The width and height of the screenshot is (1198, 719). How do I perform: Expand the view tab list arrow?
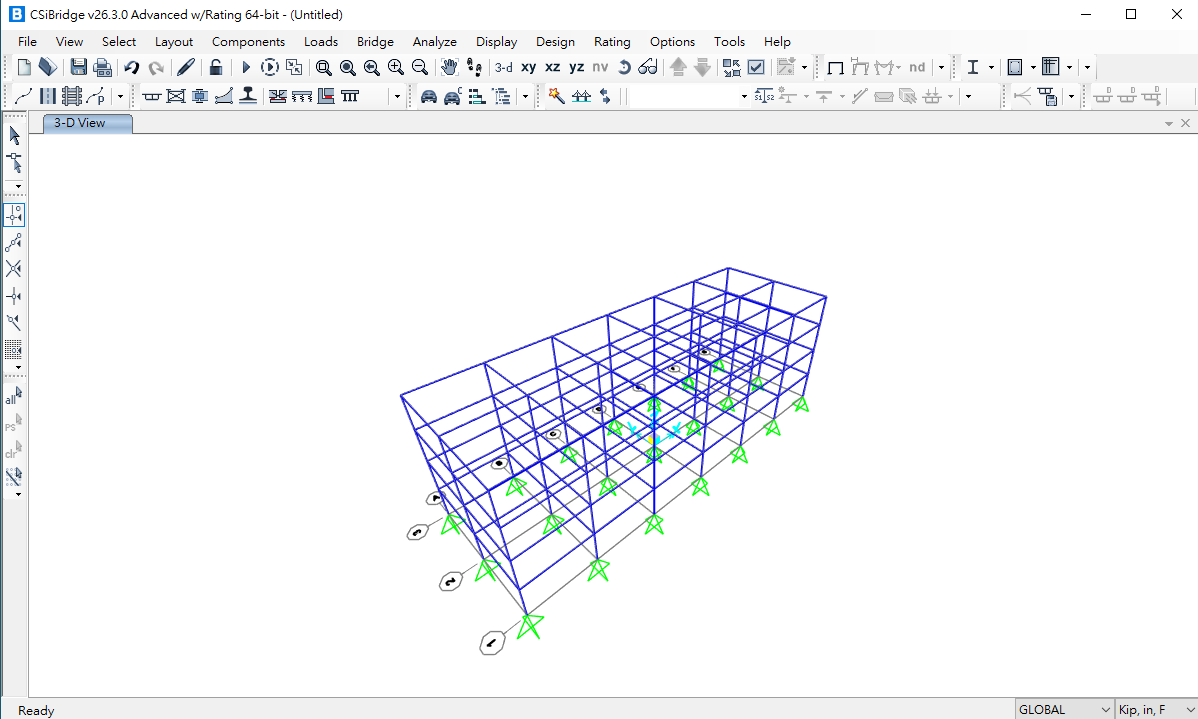(1168, 124)
